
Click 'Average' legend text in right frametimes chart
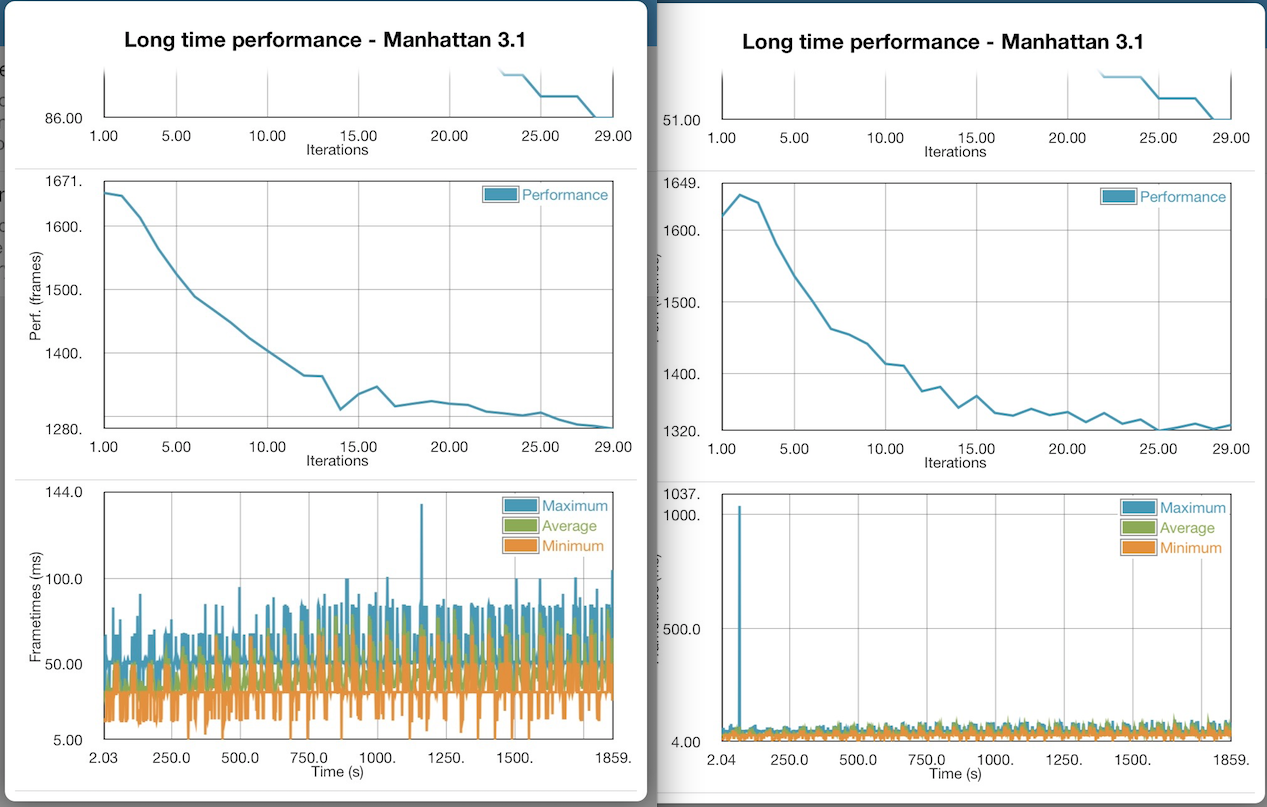point(1187,527)
